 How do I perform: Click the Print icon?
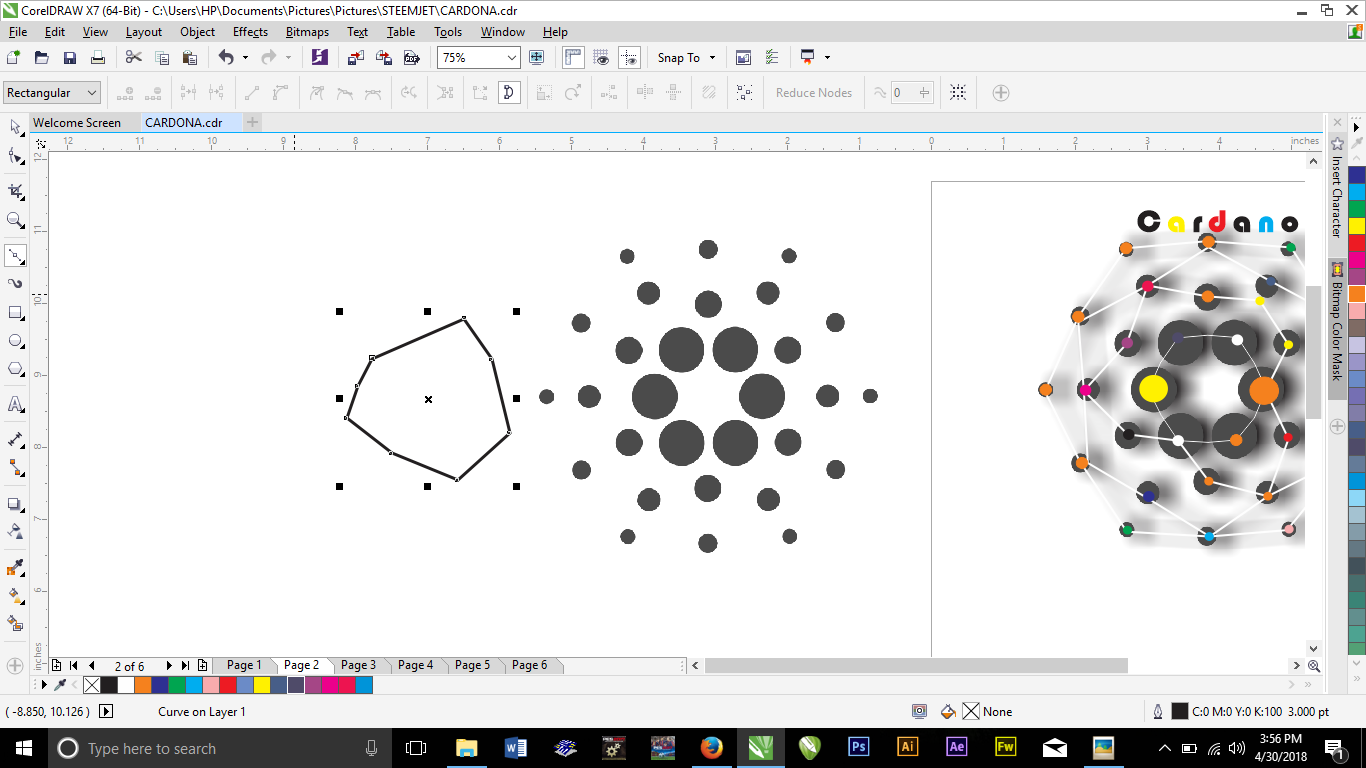pyautogui.click(x=98, y=58)
